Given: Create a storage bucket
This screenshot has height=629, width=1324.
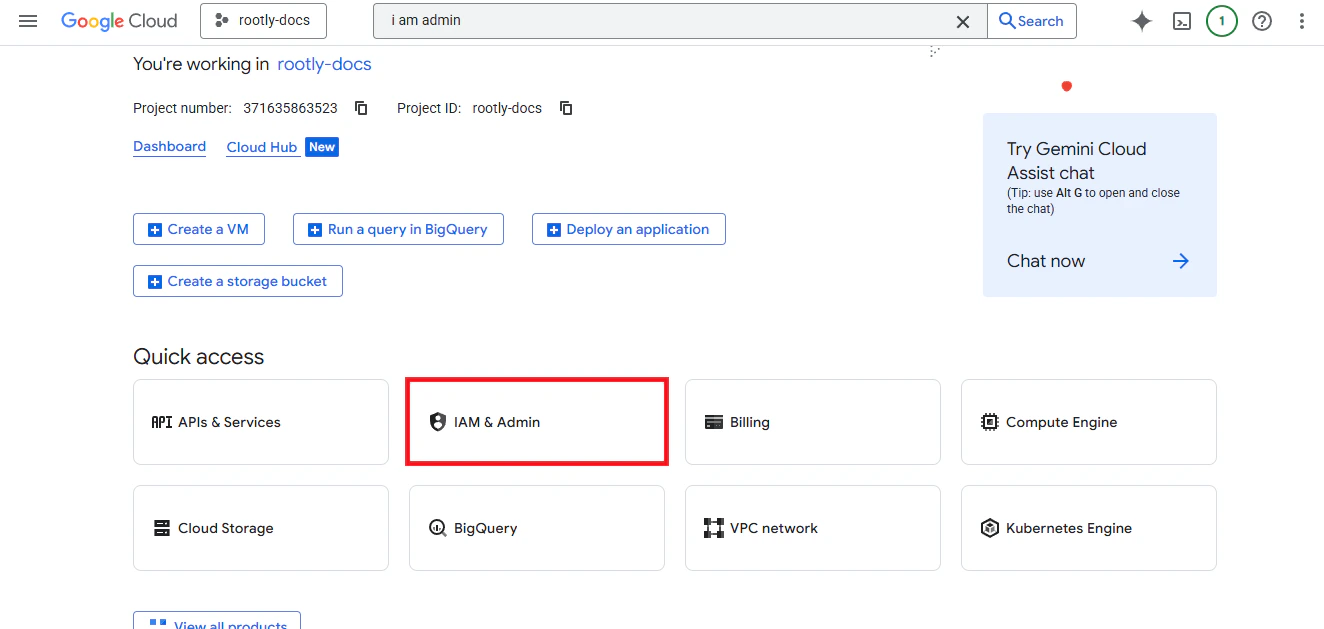Looking at the screenshot, I should (x=237, y=281).
